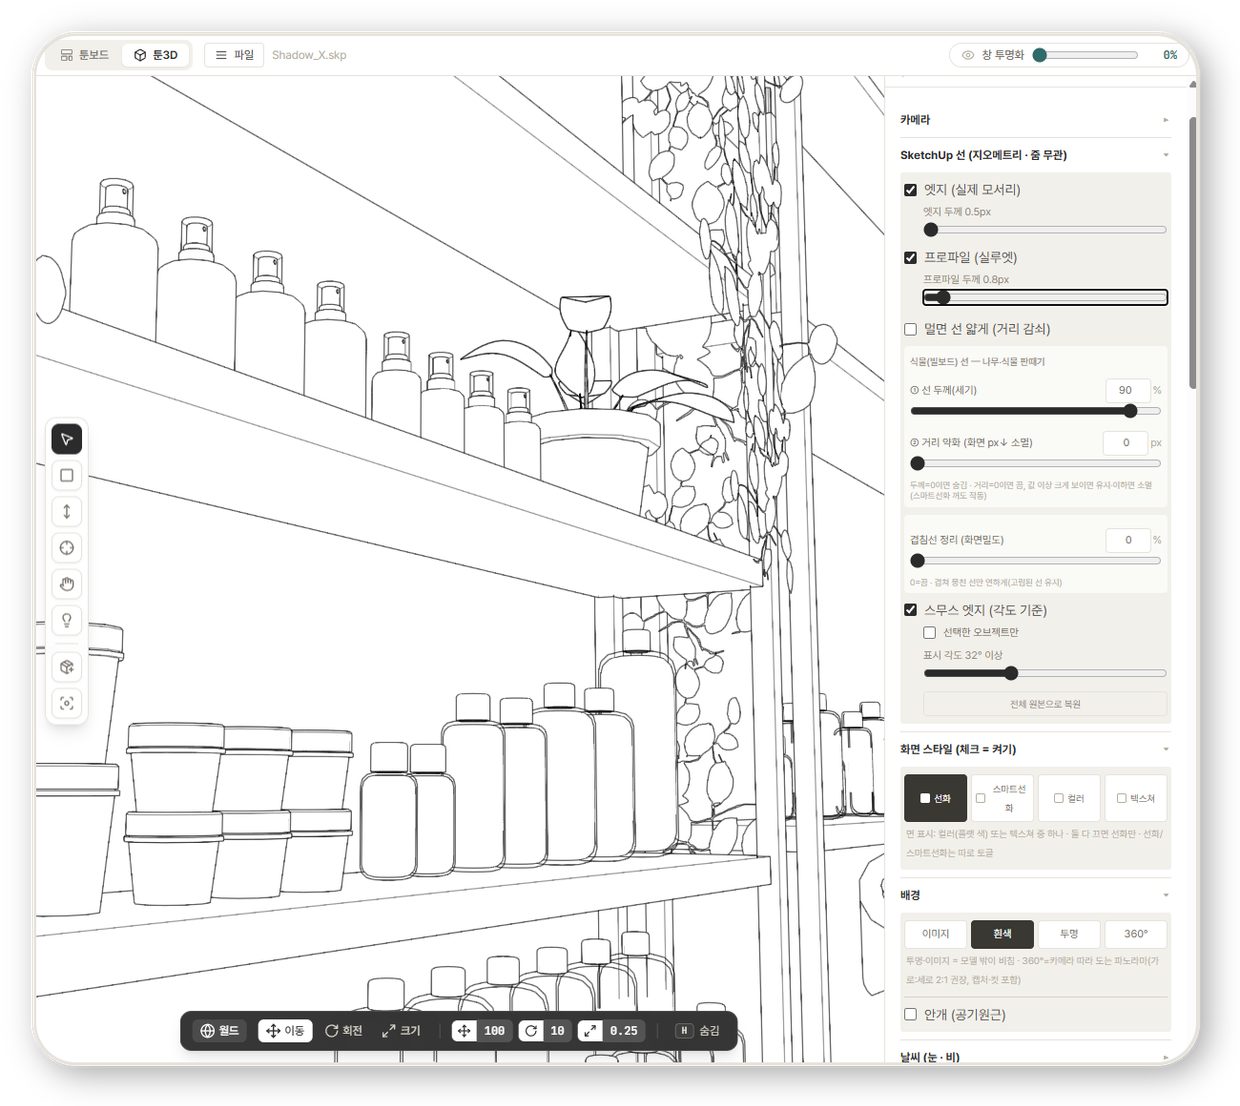Click the move step value 100
Screen dimensions: 1240x1106
[495, 1030]
